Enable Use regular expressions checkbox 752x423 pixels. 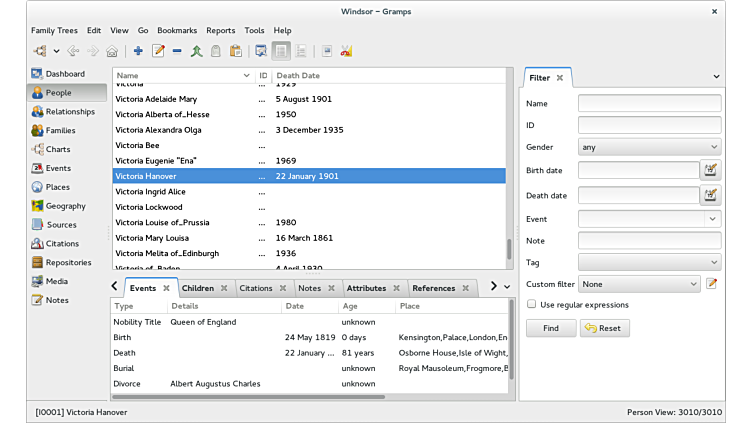coord(531,304)
